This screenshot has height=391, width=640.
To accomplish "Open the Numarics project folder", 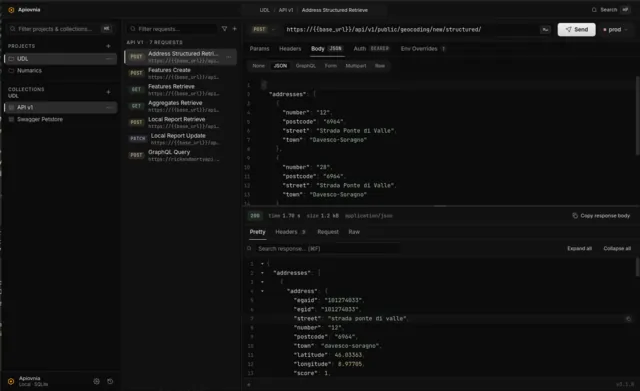I will coord(60,71).
